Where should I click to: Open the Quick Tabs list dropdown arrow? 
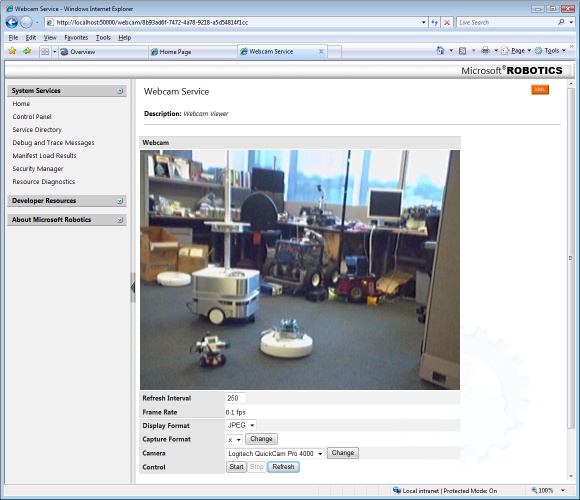55,51
